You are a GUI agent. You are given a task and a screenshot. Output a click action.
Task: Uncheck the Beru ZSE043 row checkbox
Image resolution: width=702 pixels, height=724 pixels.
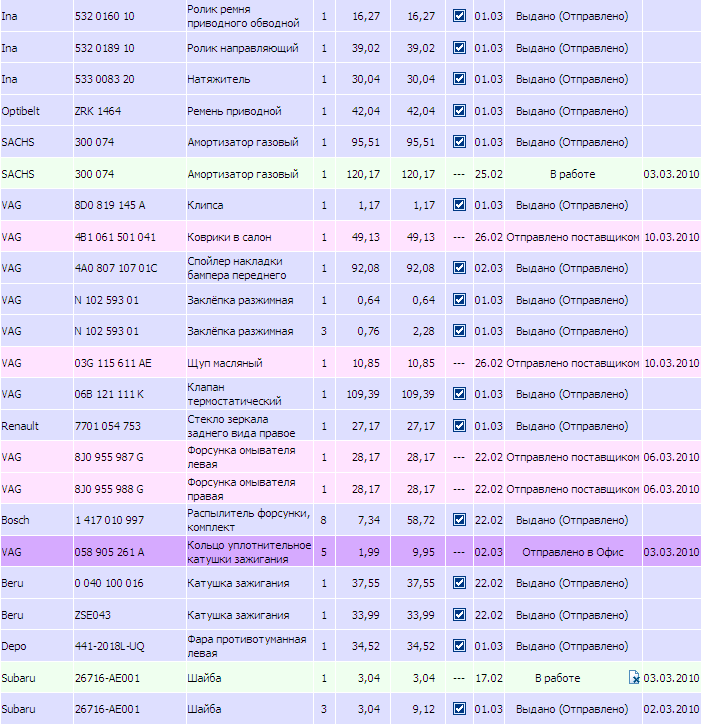point(459,615)
